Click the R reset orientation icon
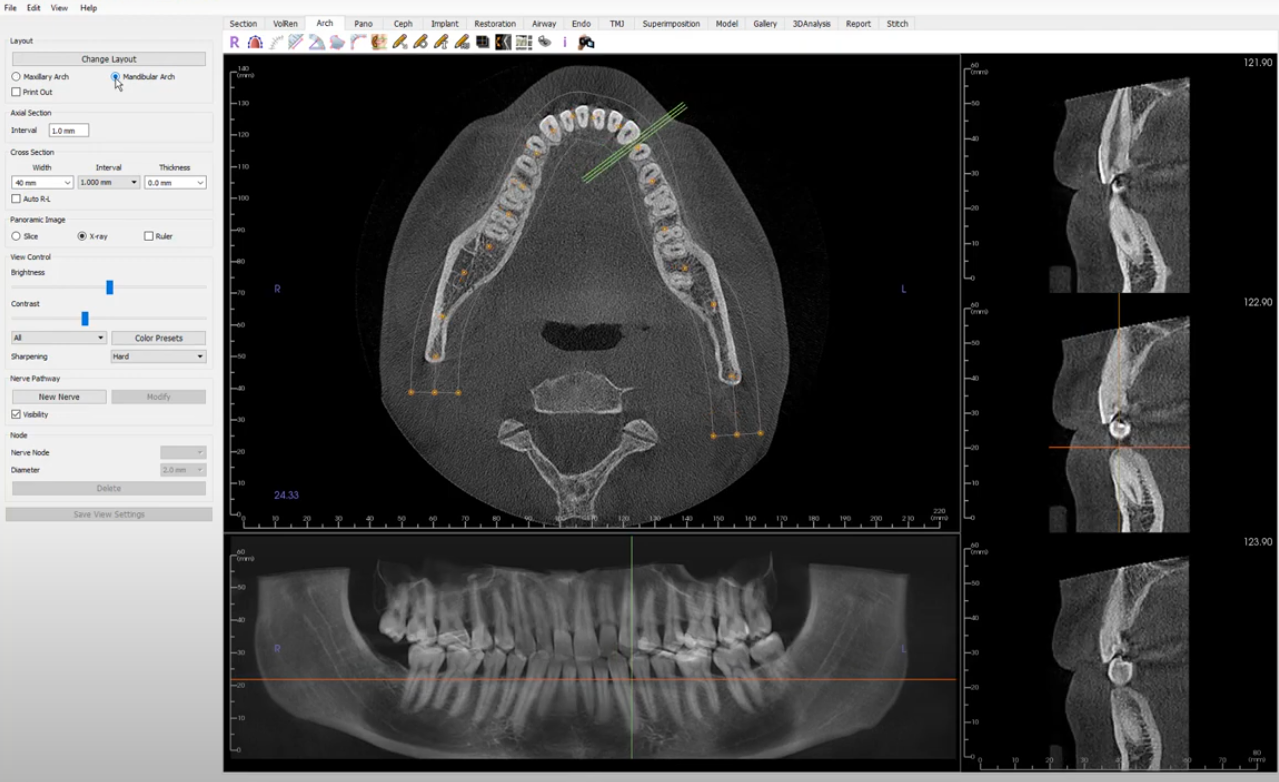The height and width of the screenshot is (782, 1279). point(234,42)
